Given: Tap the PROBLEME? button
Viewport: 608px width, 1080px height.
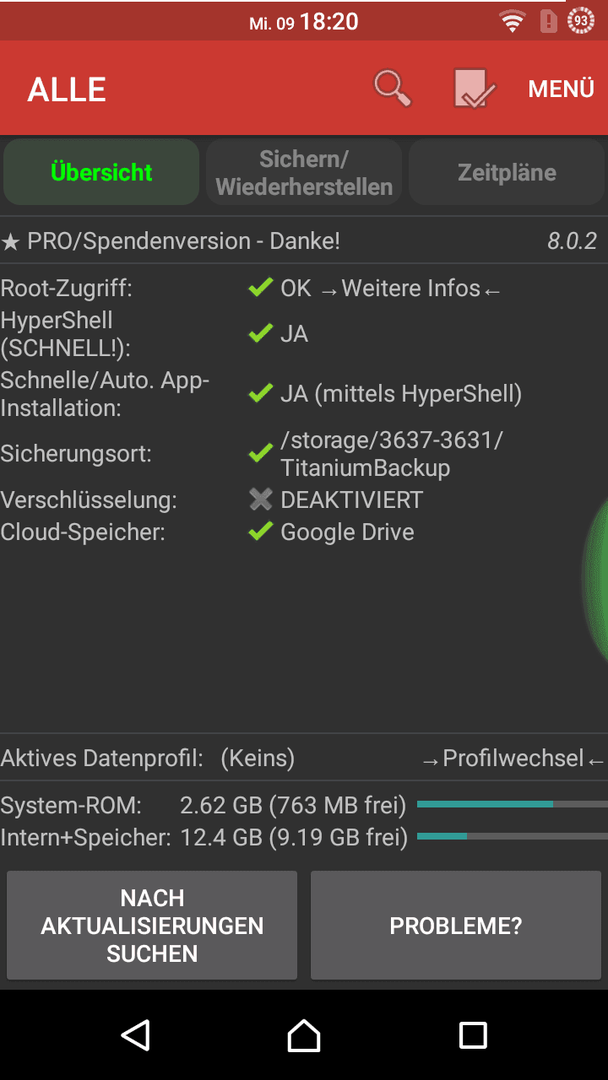Looking at the screenshot, I should (x=456, y=925).
